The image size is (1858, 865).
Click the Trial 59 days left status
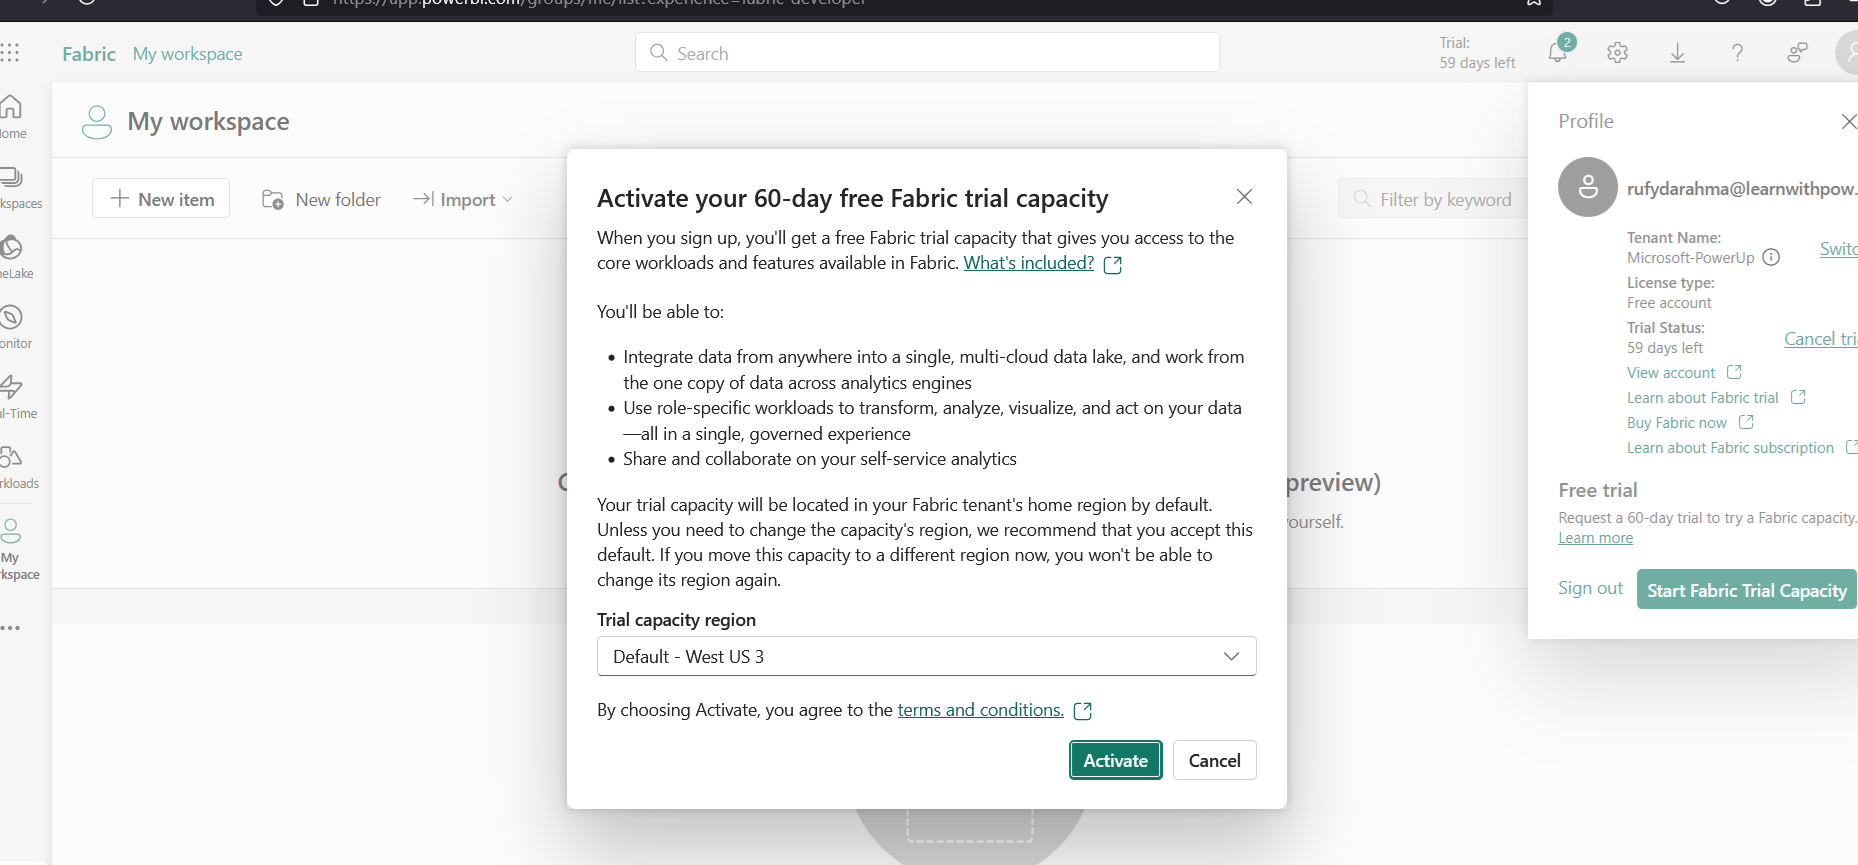click(x=1477, y=53)
